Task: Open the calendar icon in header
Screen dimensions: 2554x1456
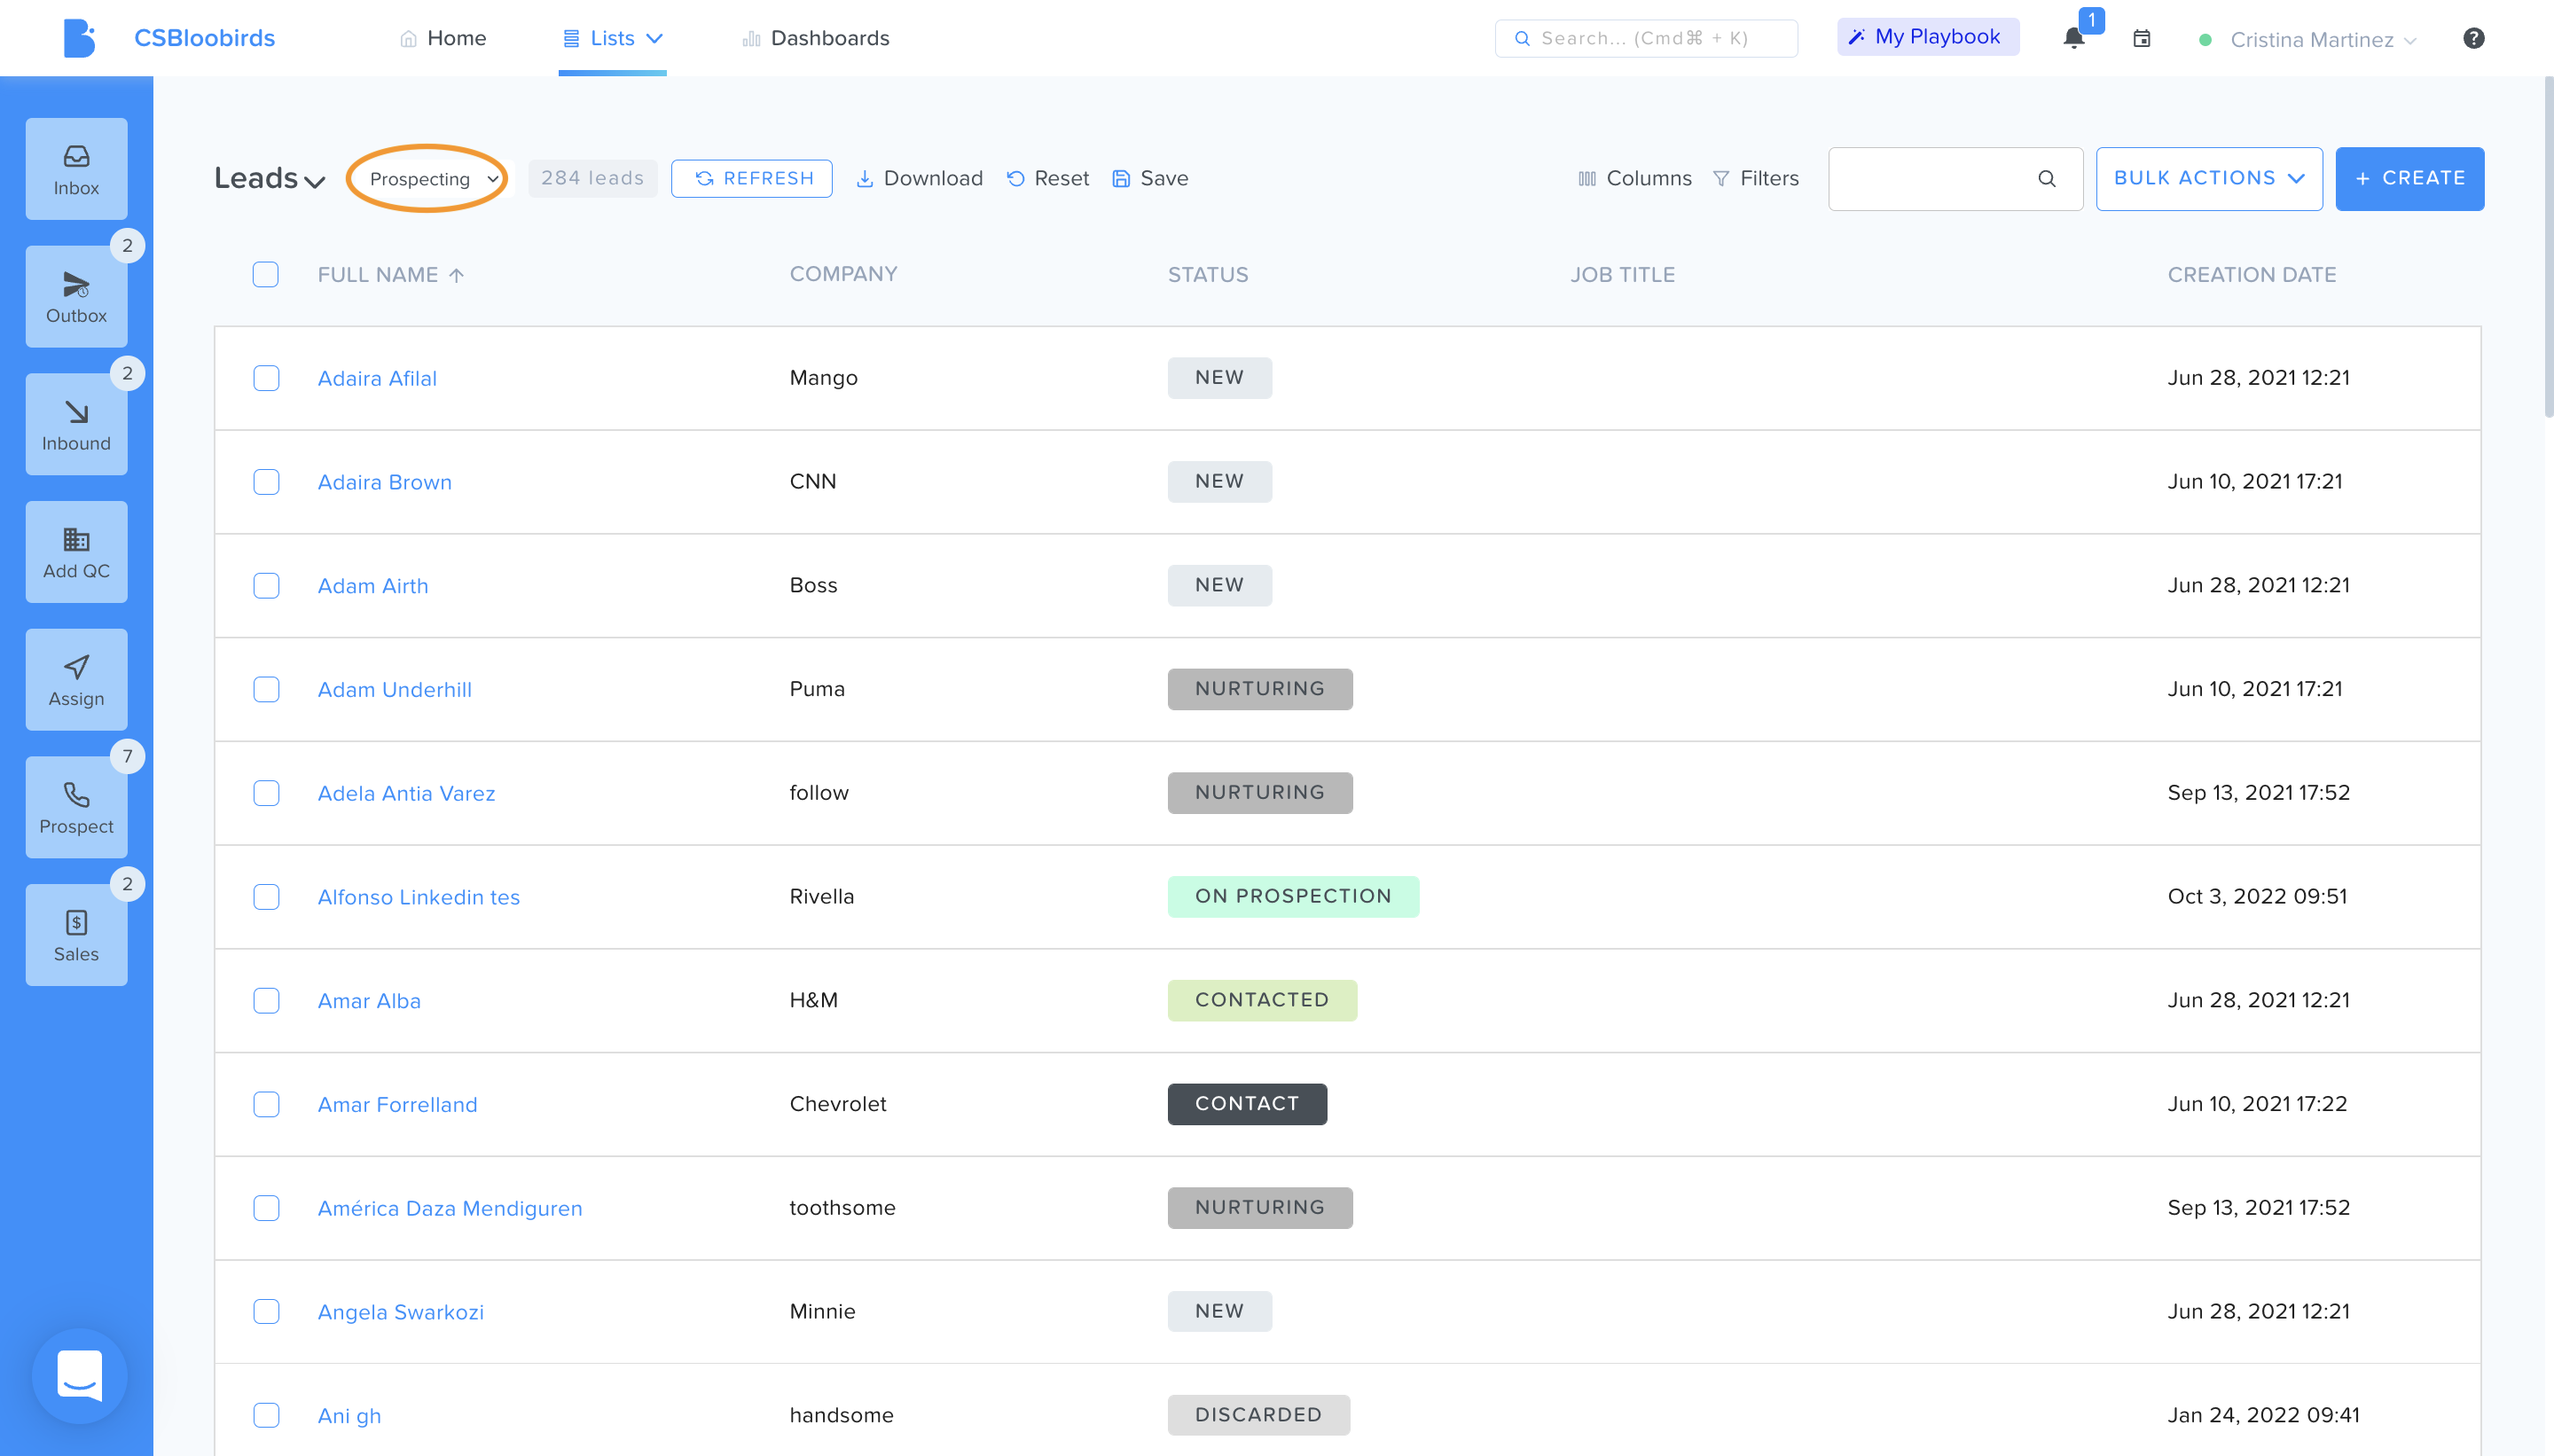Action: tap(2141, 39)
